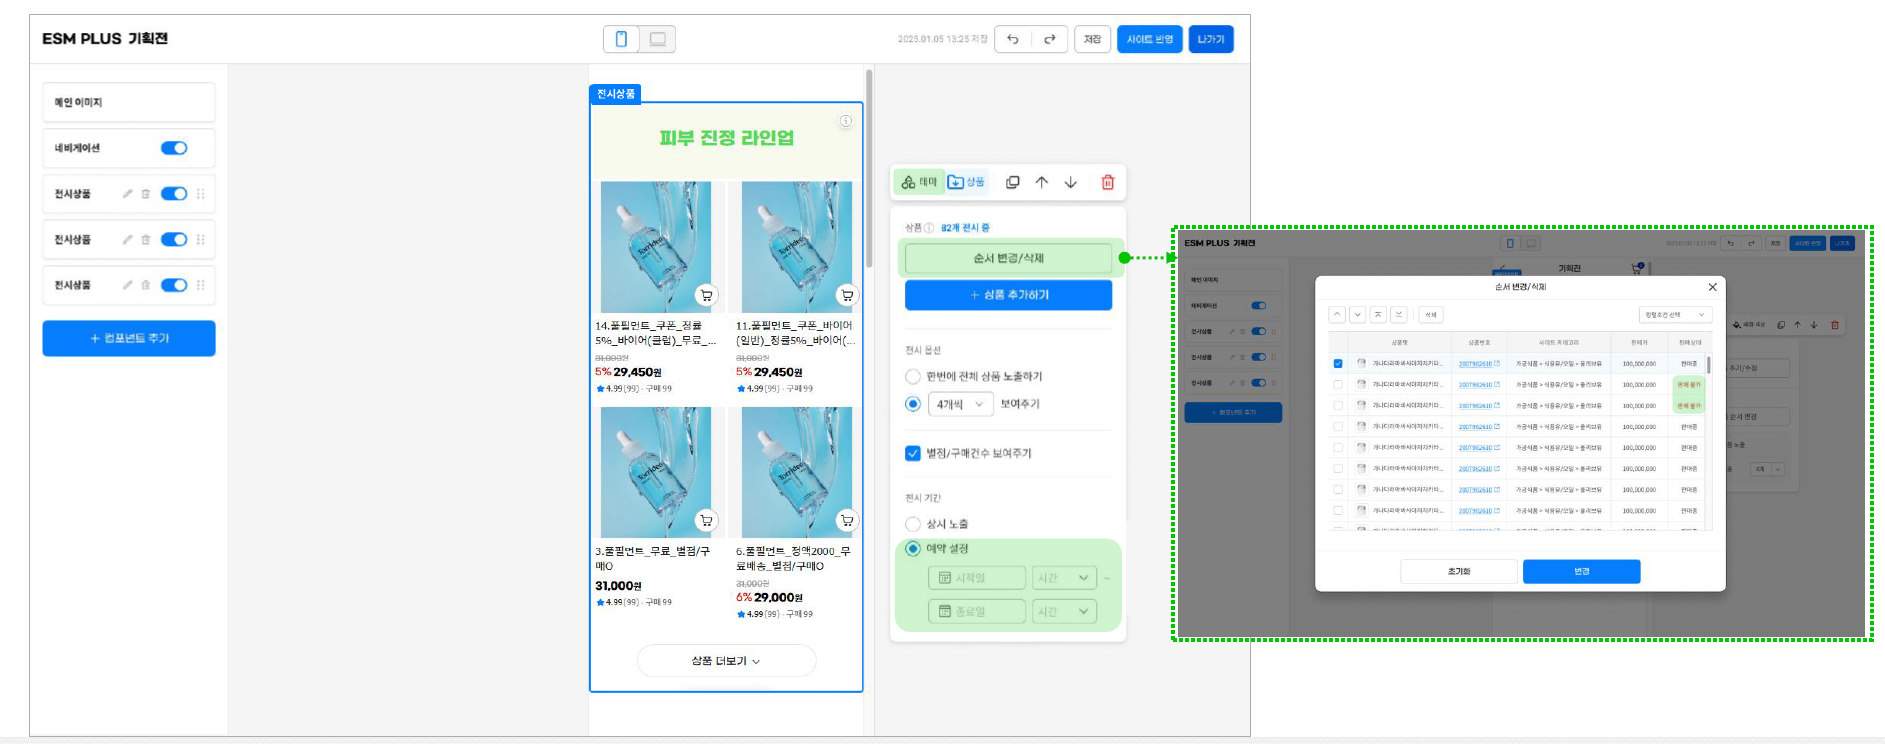Select the 상시 노출 radio button
Viewport: 1885px width, 744px height.
(913, 524)
